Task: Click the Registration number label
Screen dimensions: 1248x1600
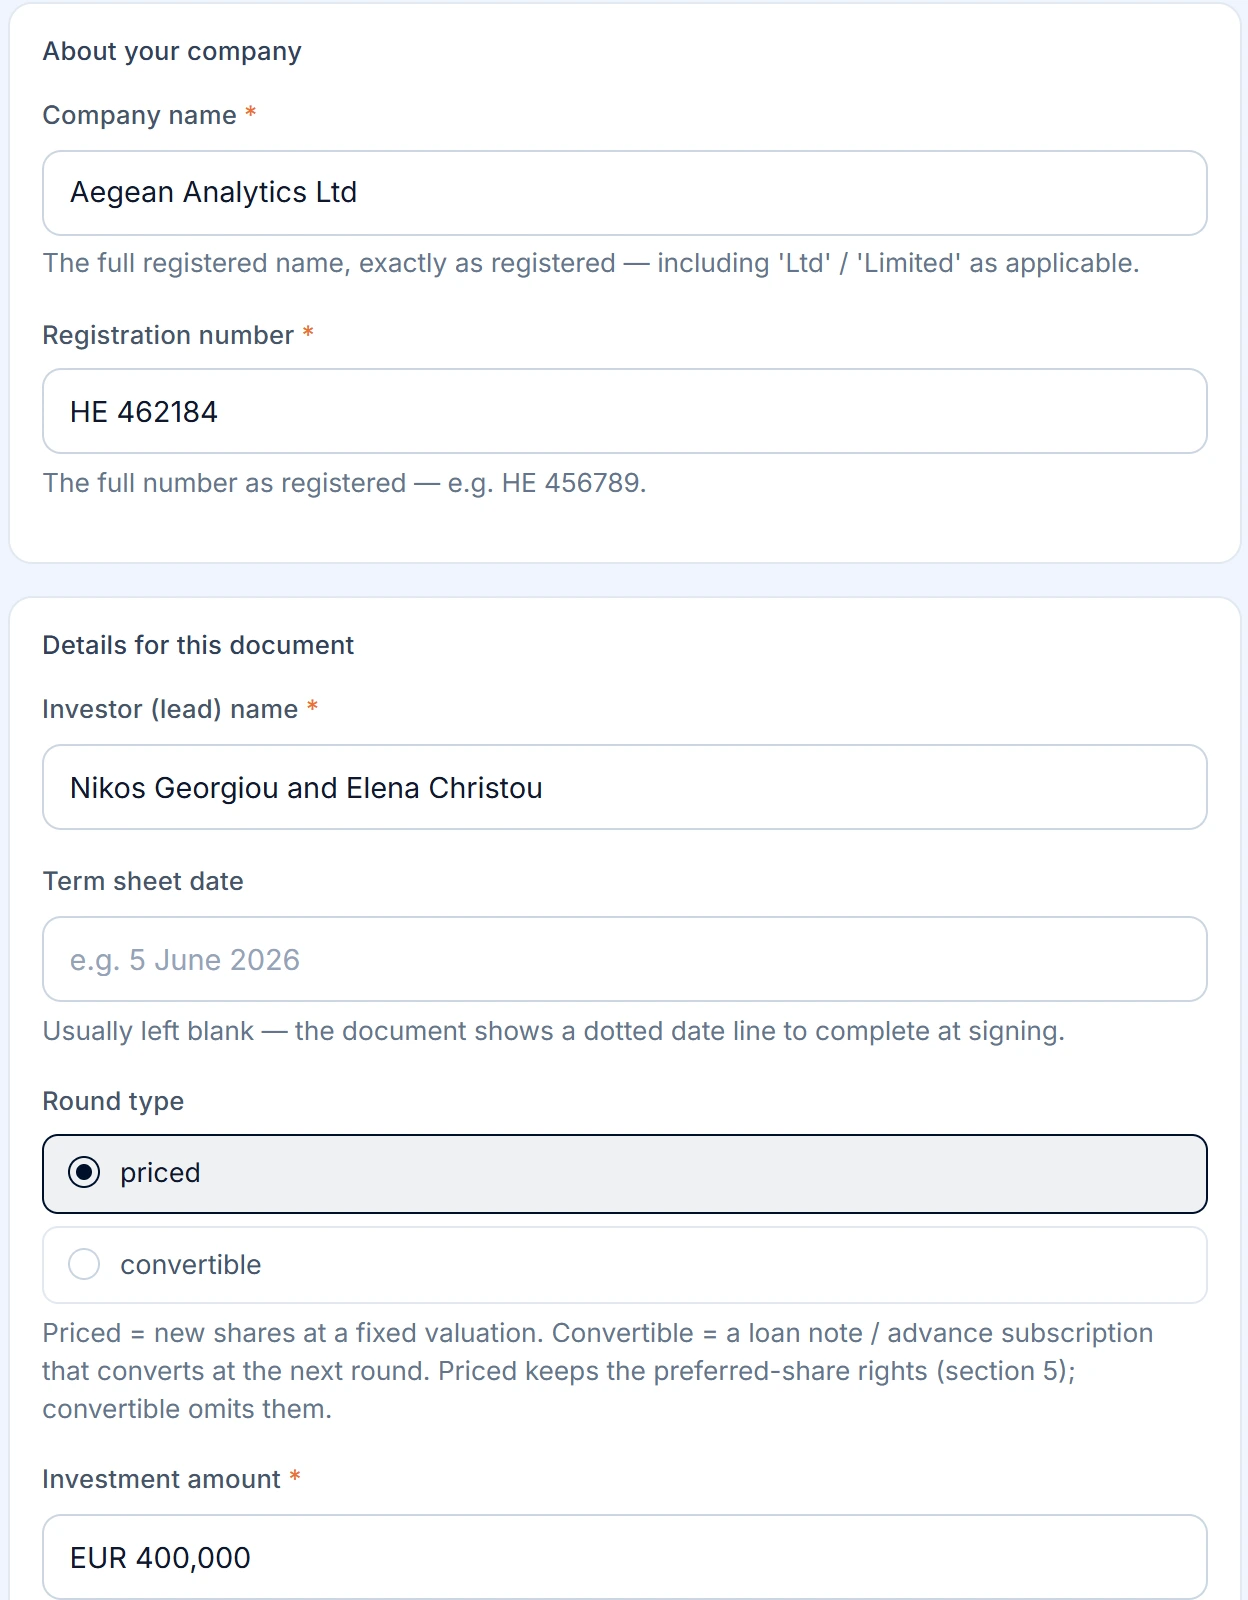Action: tap(168, 335)
